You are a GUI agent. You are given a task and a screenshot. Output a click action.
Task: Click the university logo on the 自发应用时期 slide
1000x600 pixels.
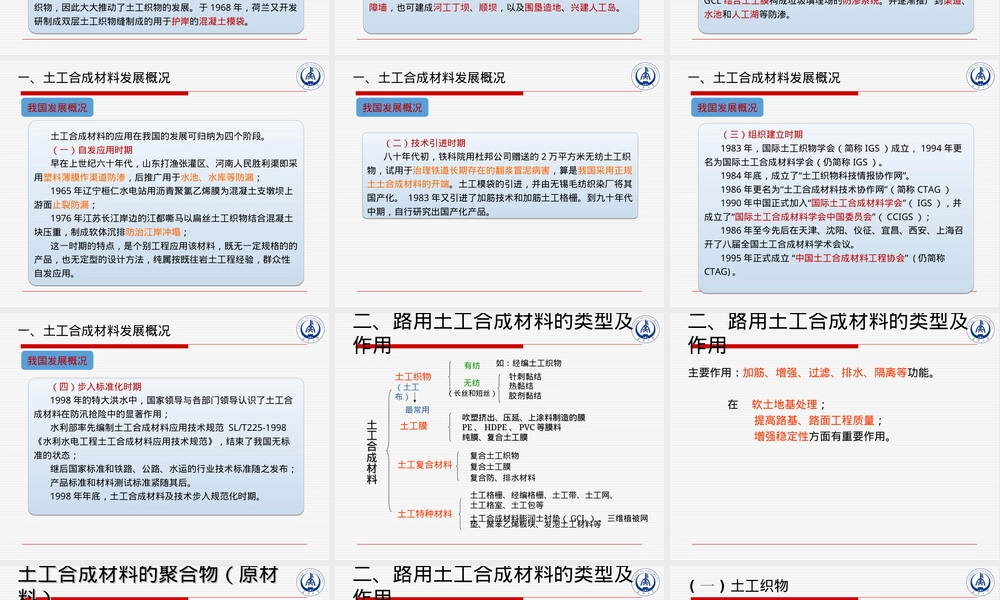[310, 77]
